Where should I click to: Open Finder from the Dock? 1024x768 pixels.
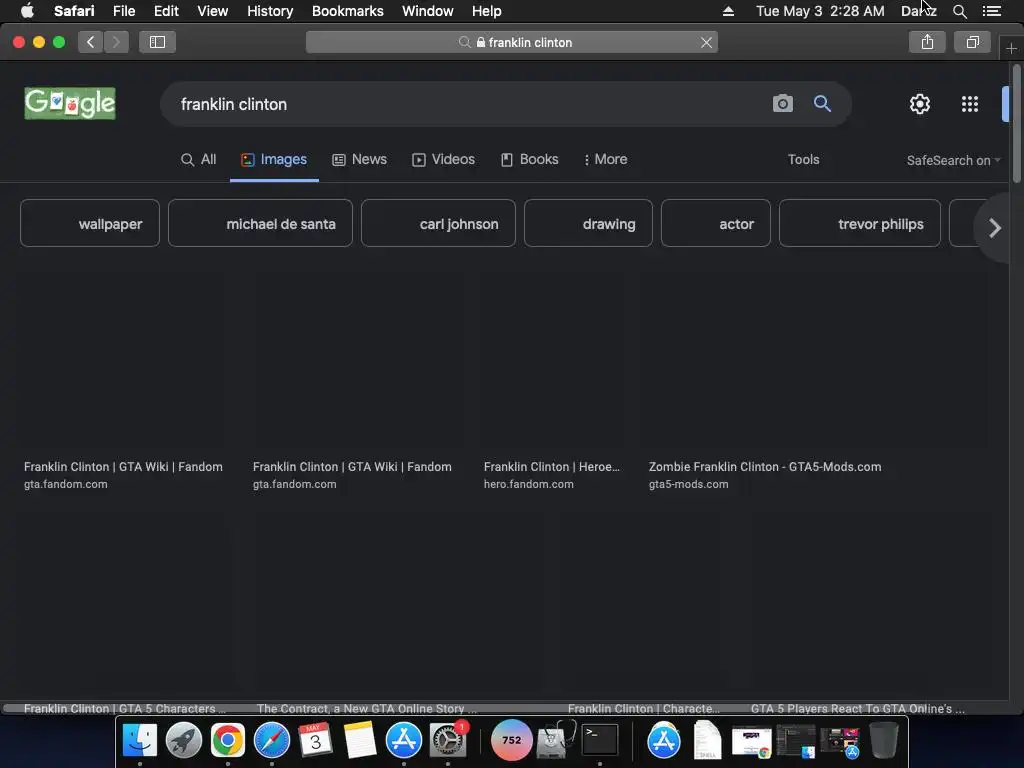coord(140,740)
